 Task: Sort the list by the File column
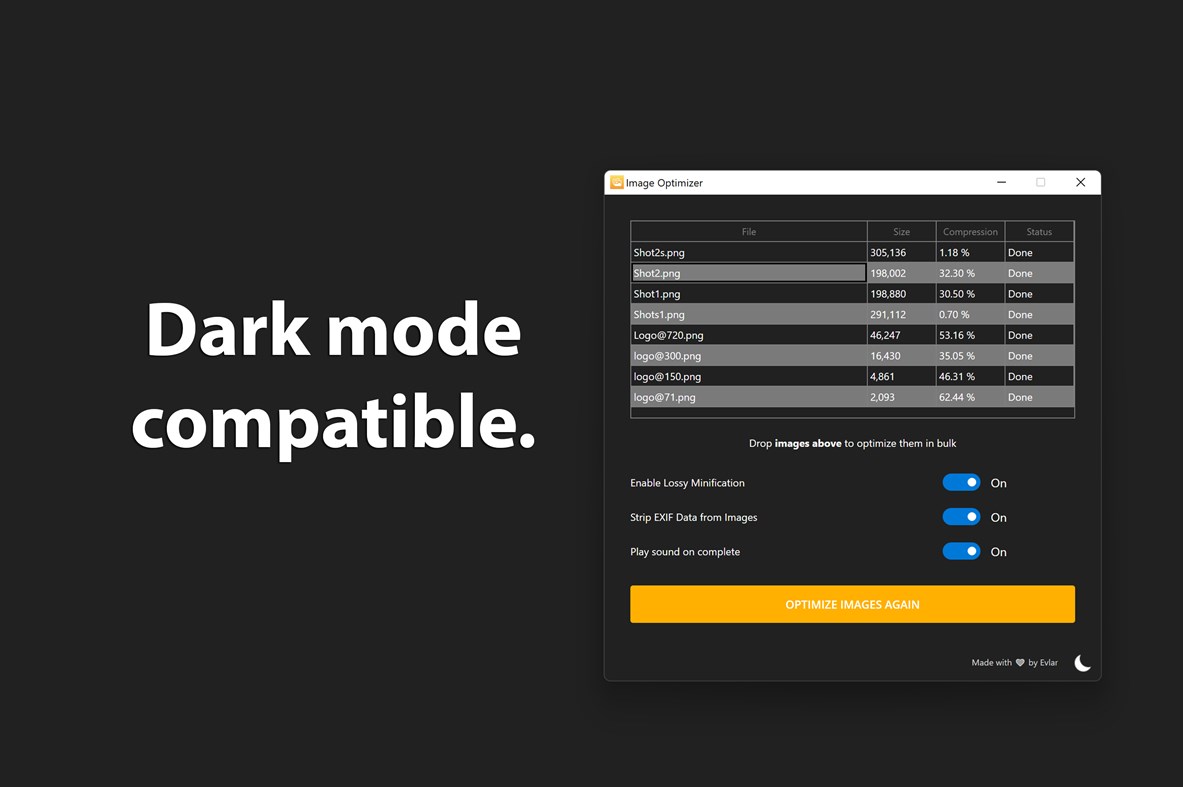[x=748, y=231]
